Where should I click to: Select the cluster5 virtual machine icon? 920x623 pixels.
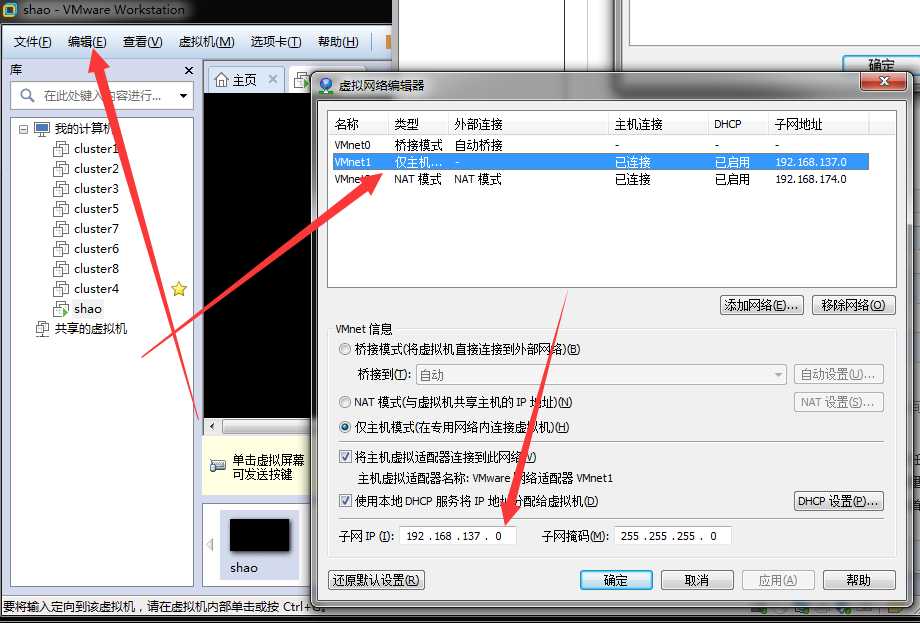click(x=61, y=209)
